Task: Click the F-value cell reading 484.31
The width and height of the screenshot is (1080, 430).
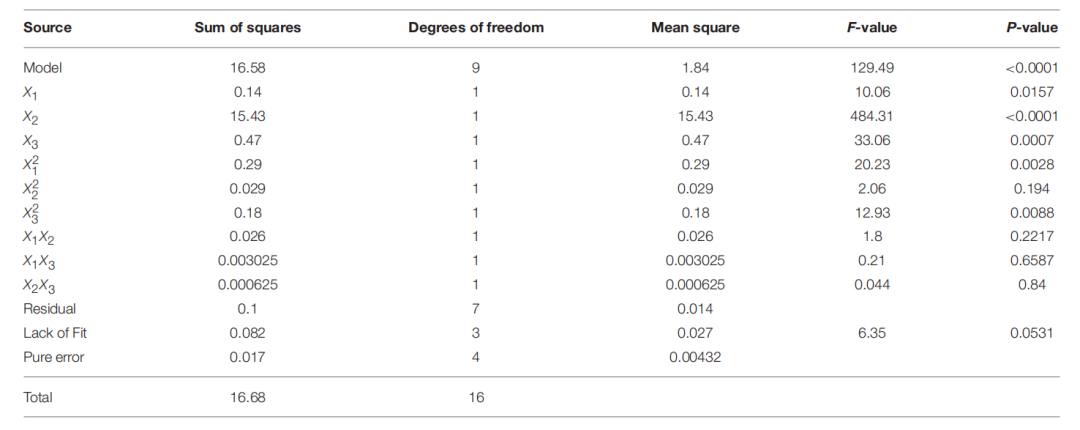Action: pyautogui.click(x=872, y=116)
